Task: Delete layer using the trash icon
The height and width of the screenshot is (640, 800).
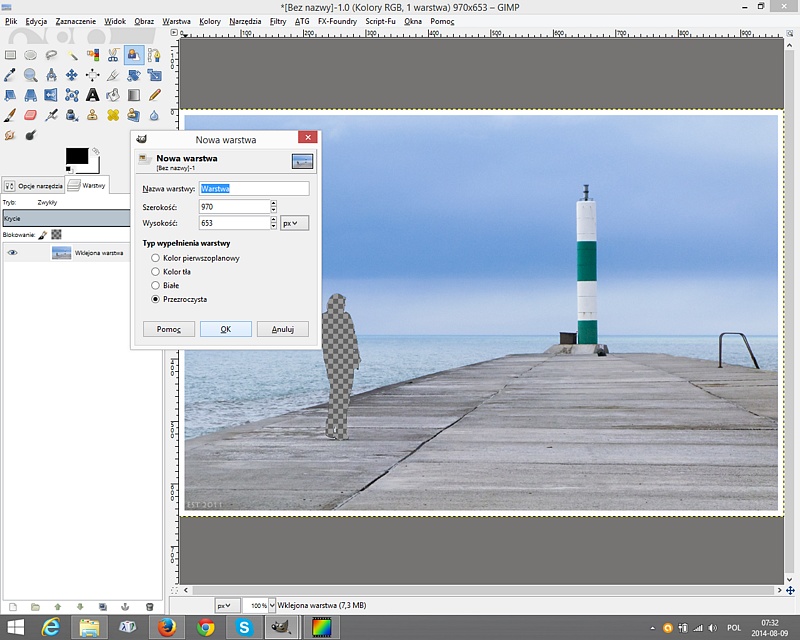Action: coord(149,606)
